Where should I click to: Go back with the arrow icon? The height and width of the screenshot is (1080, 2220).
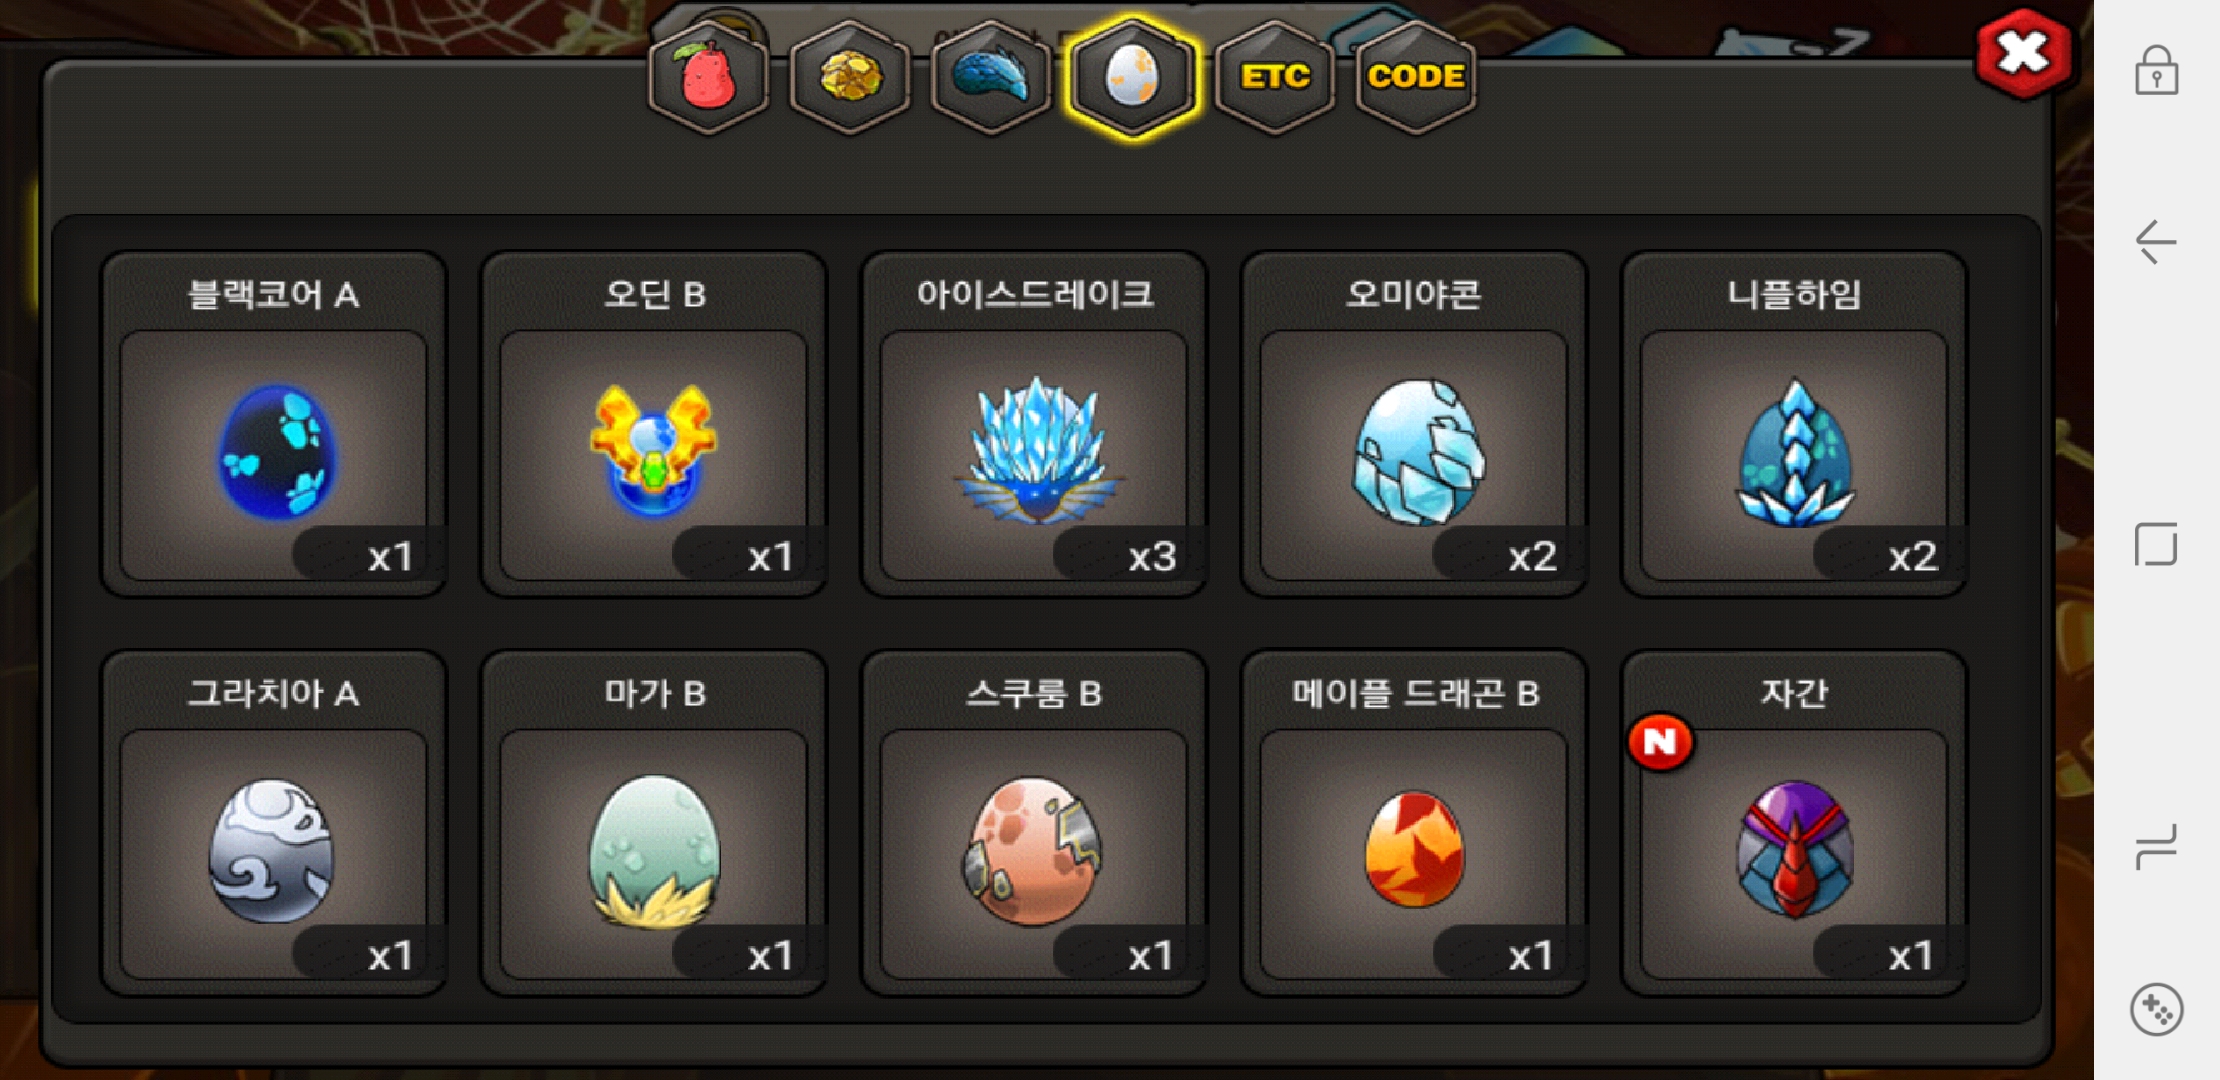[x=2156, y=241]
